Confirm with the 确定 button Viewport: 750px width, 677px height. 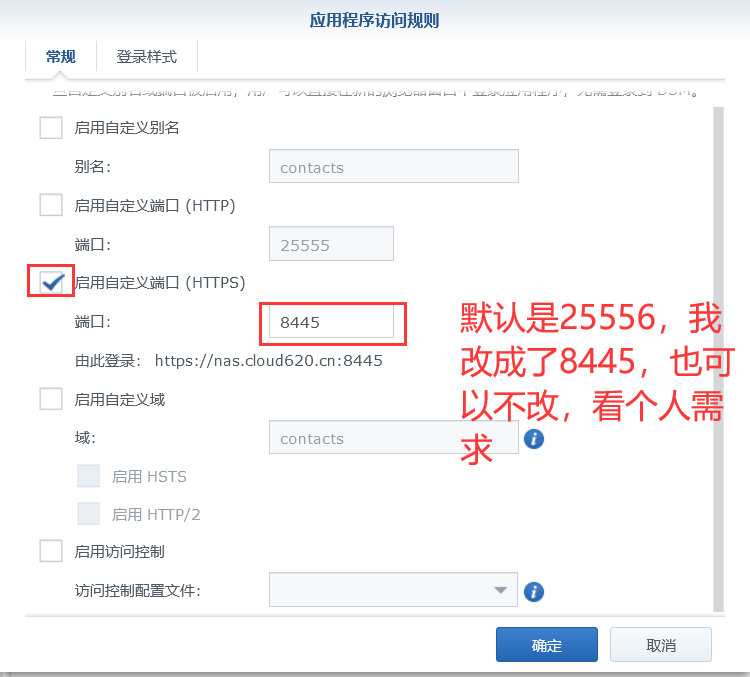pyautogui.click(x=547, y=645)
